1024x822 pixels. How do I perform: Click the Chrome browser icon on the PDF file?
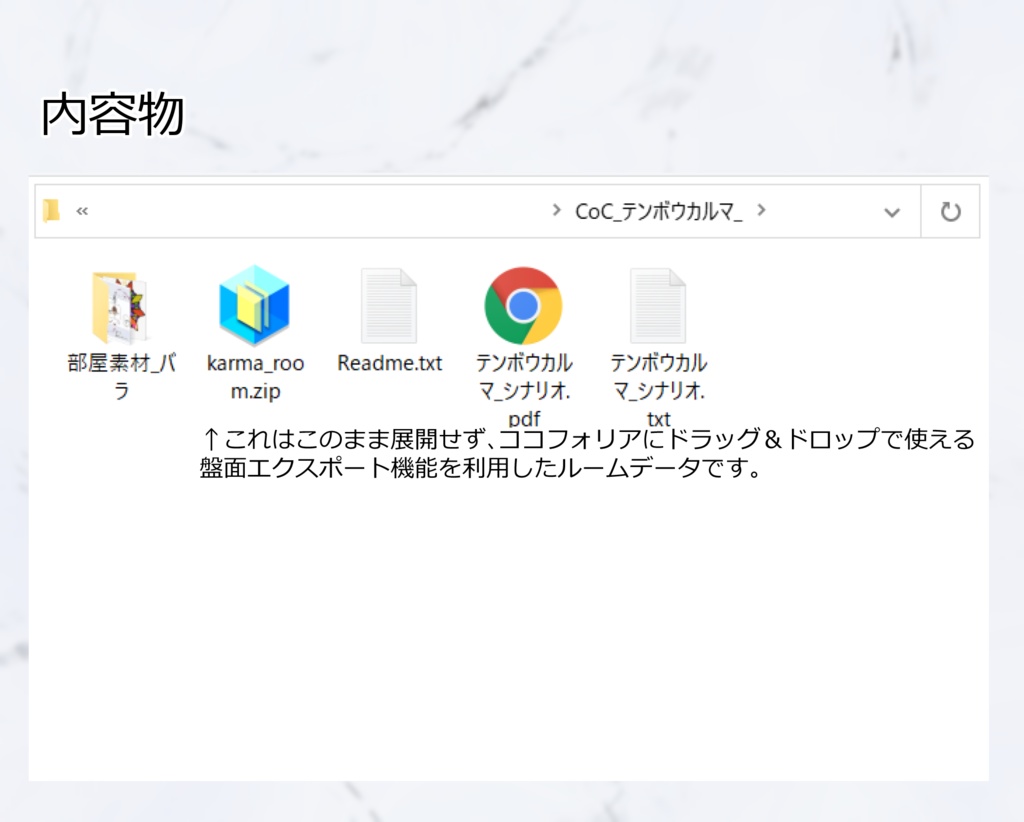[523, 305]
